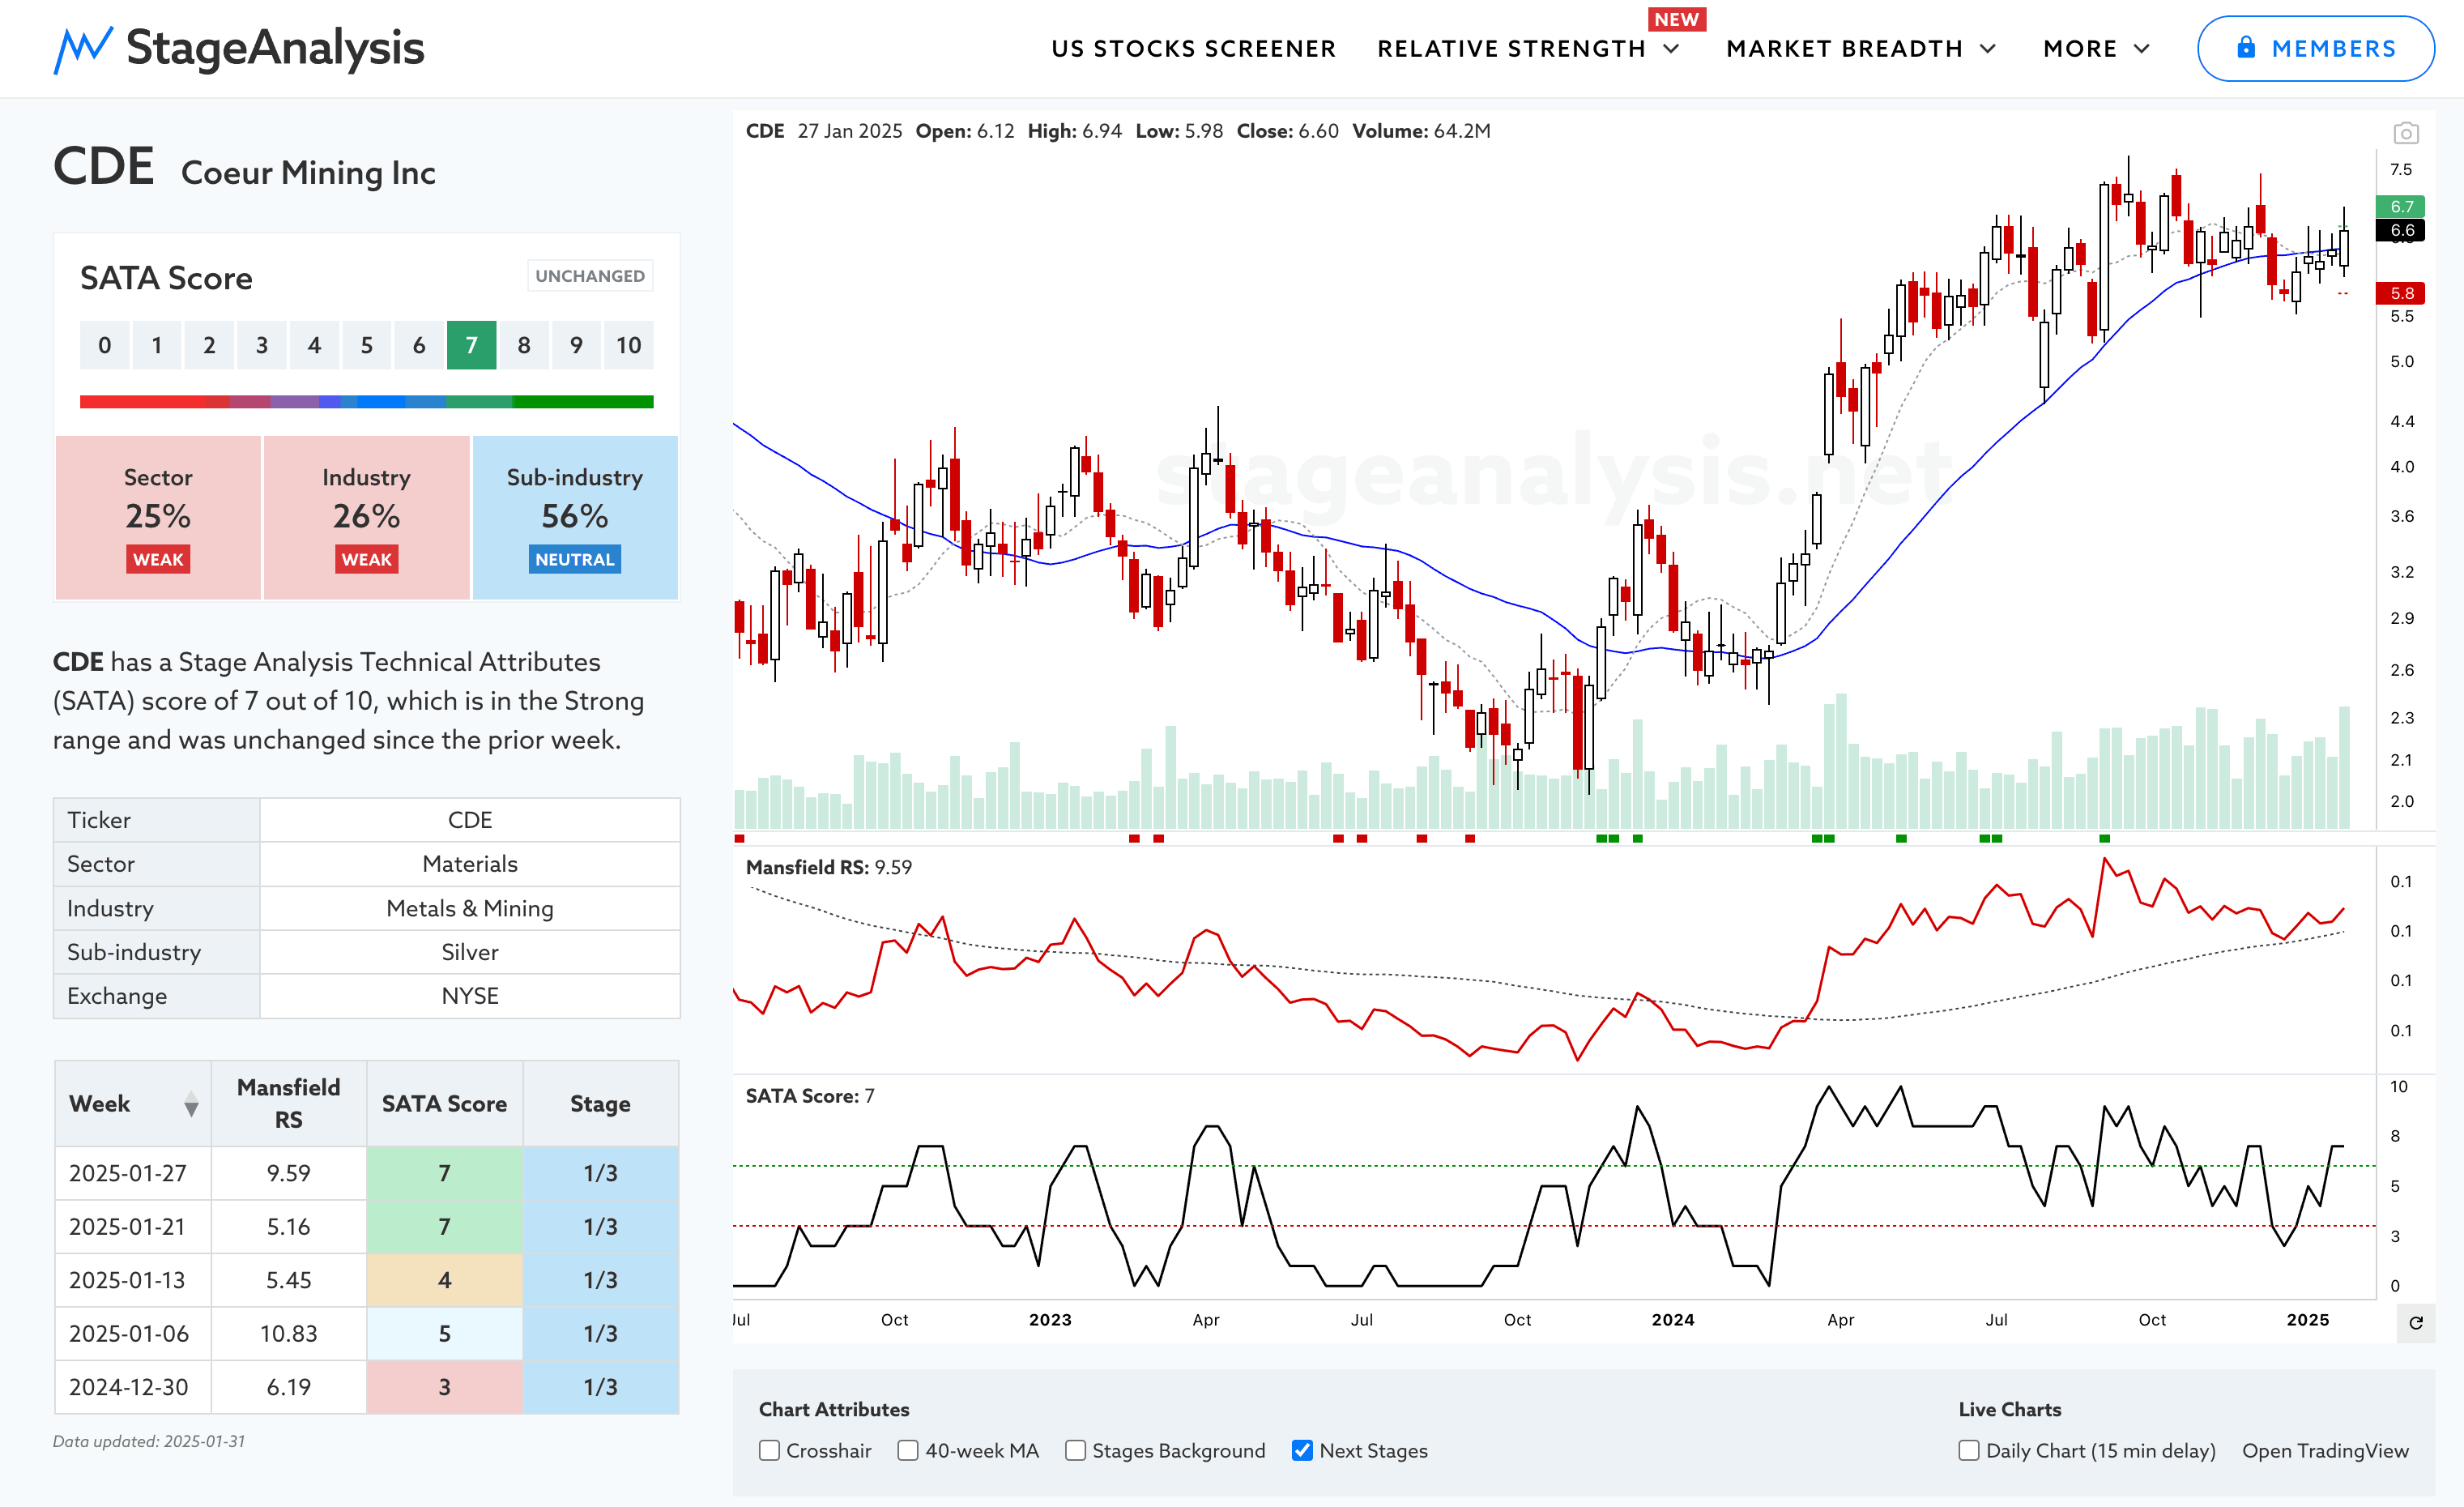Click the Industry 26% Weak card
2464x1507 pixels.
click(366, 517)
